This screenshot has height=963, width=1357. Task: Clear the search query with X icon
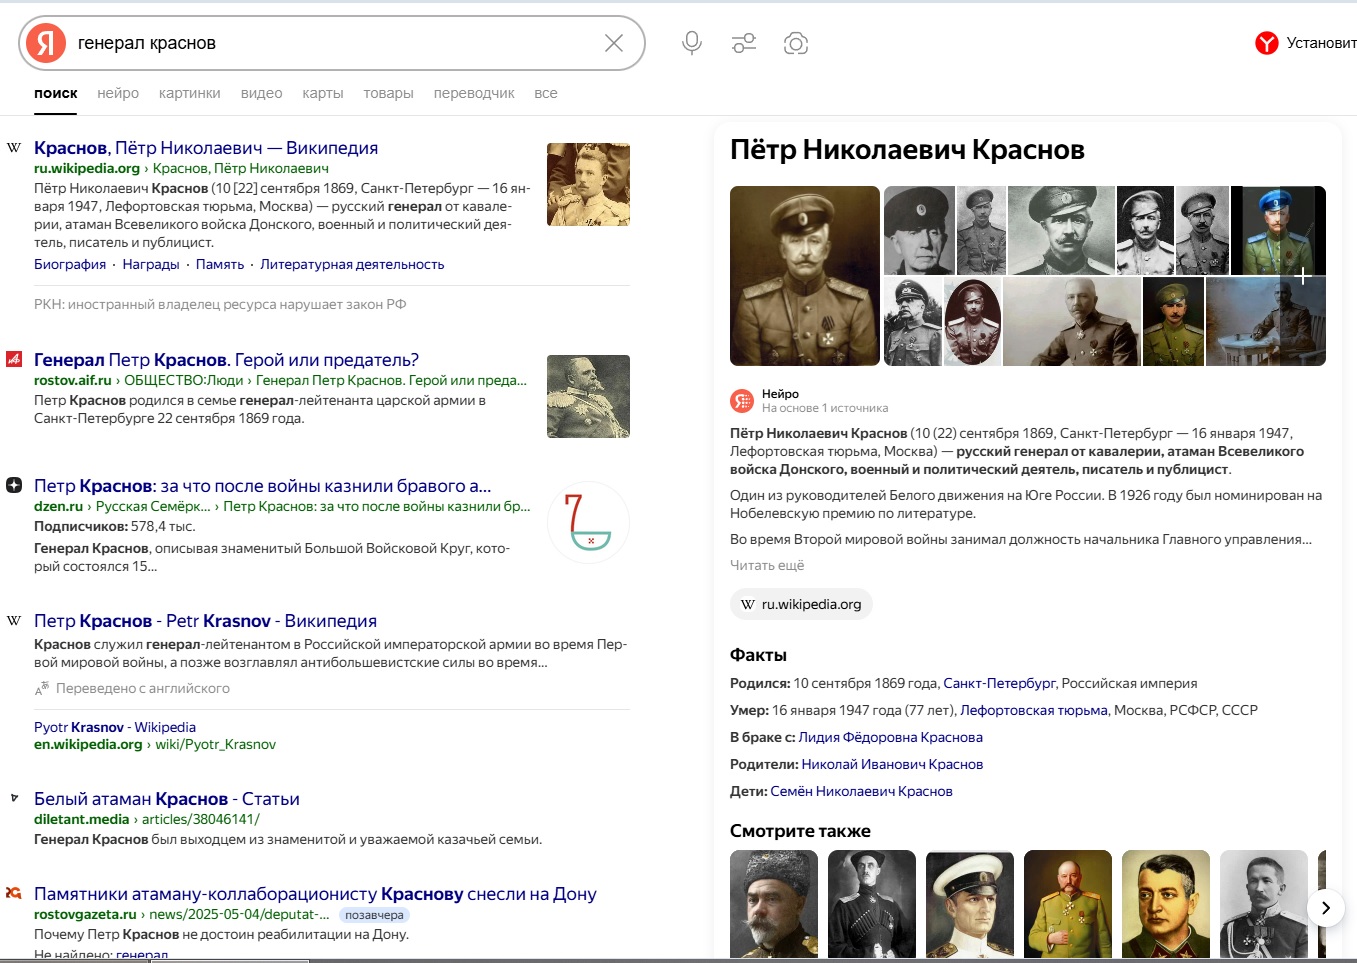click(614, 43)
